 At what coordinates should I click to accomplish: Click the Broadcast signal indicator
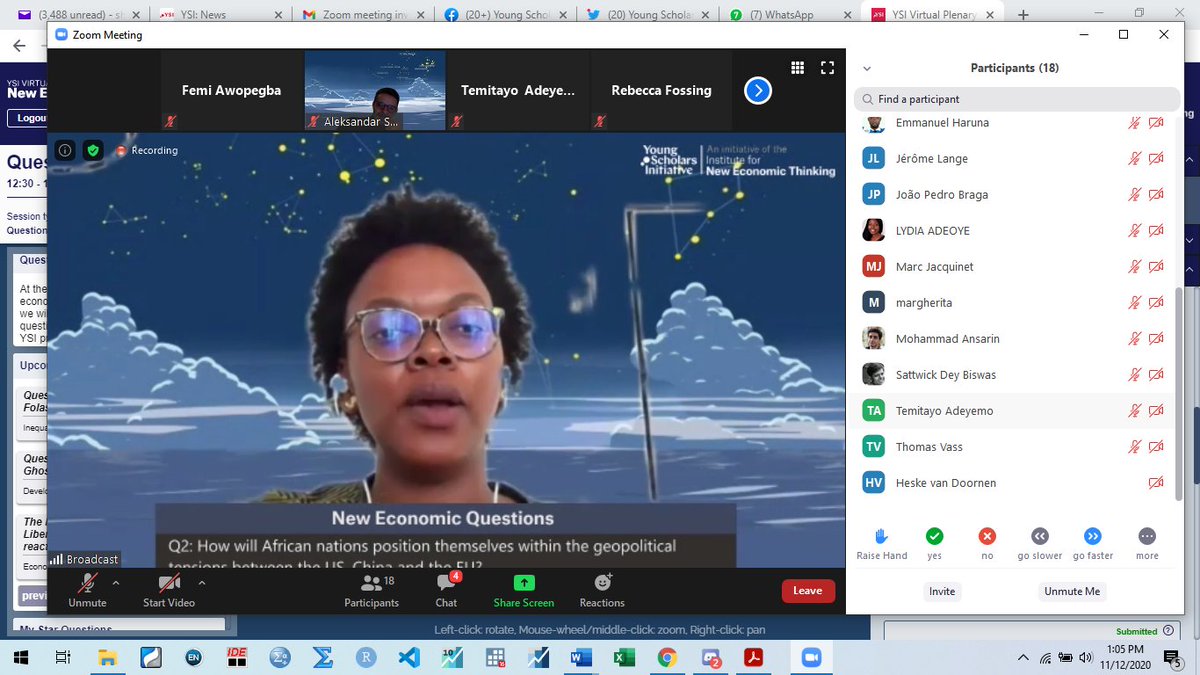coord(85,560)
